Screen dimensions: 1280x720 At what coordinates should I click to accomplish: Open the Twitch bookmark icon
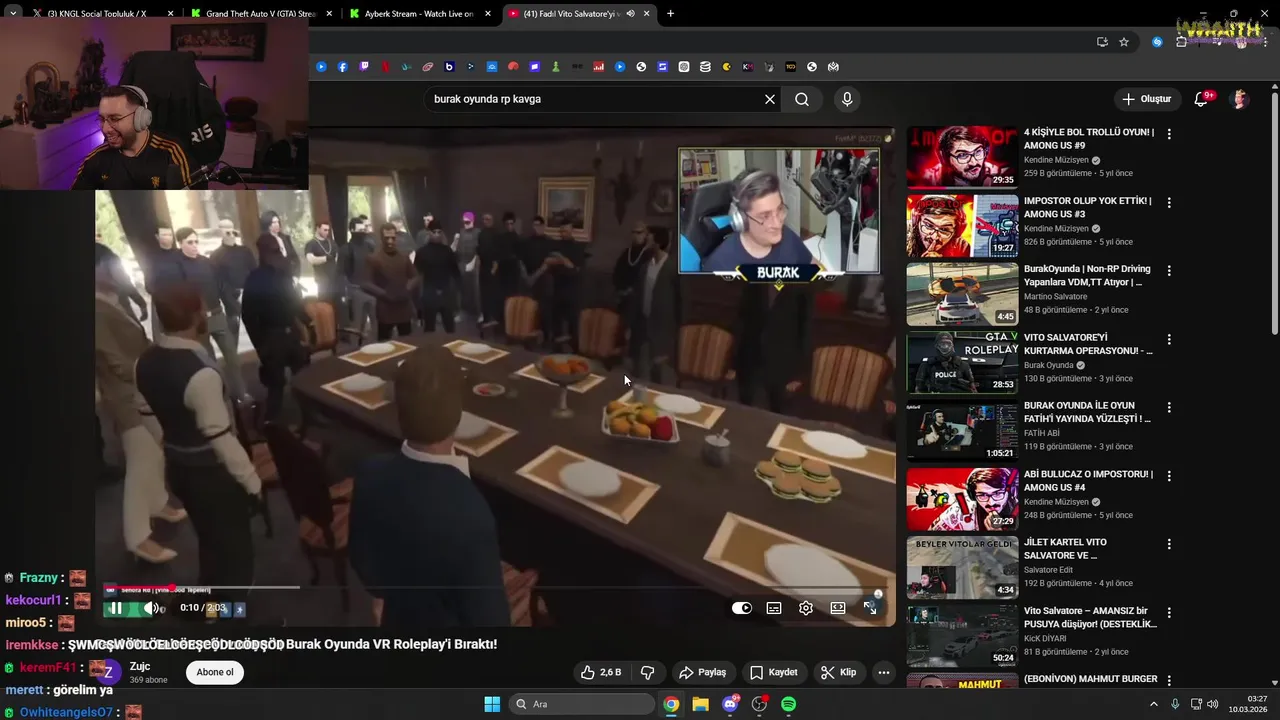click(x=364, y=67)
